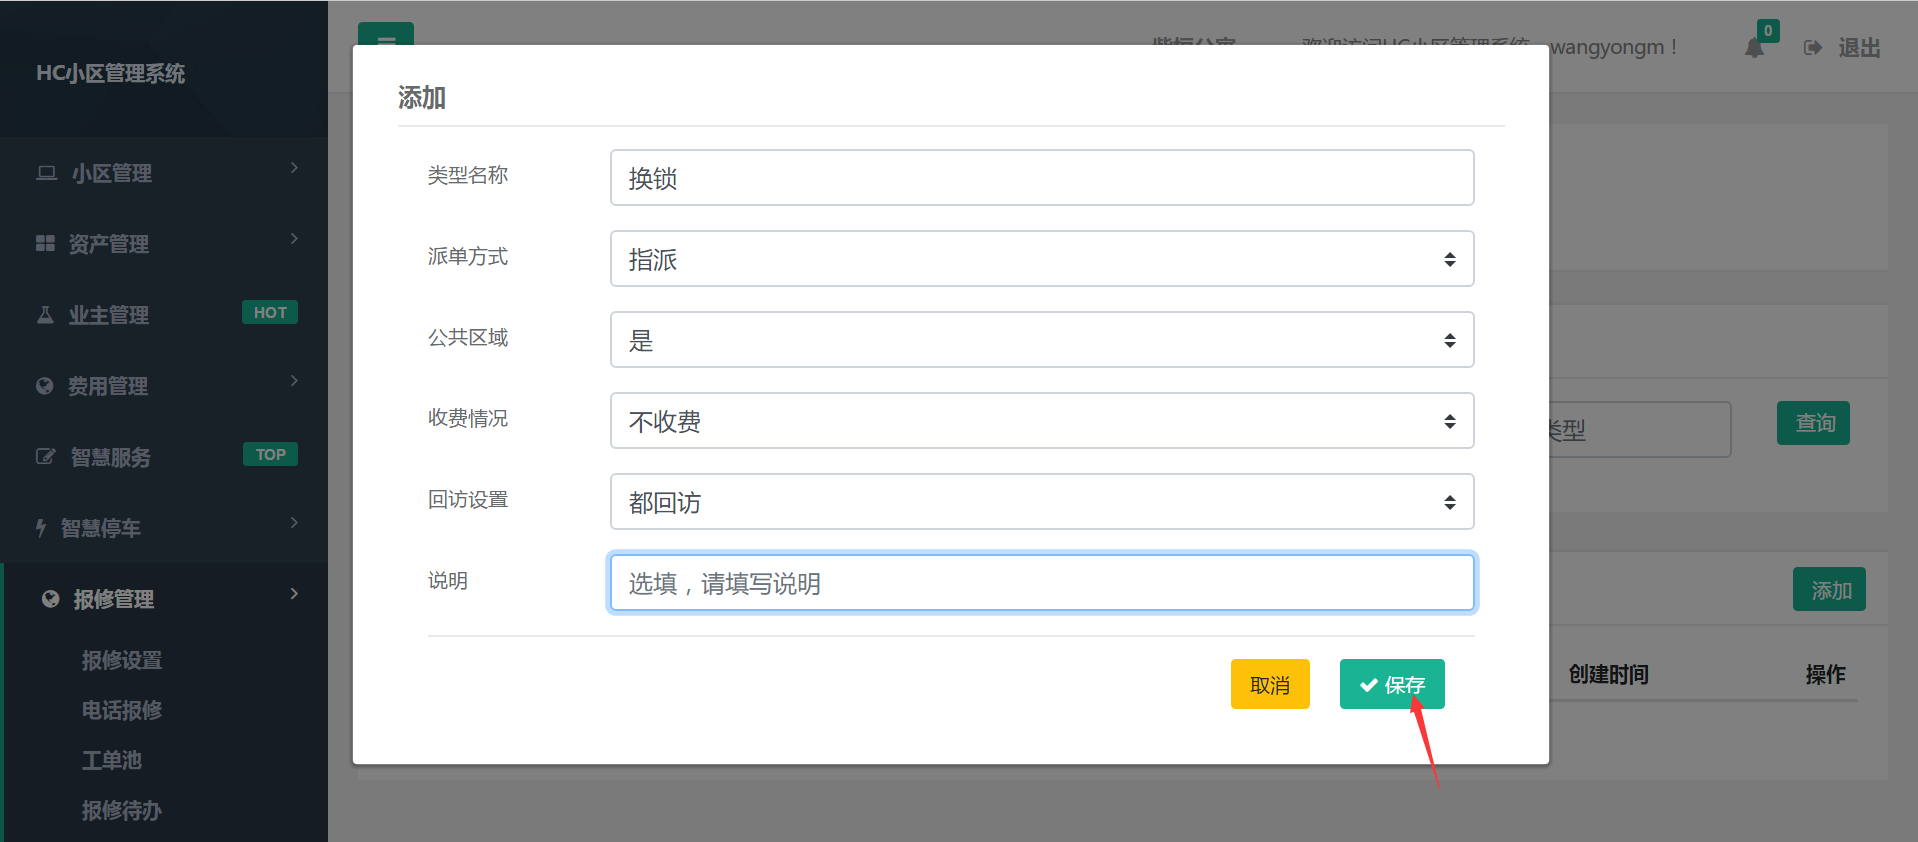1918x842 pixels.
Task: Open the 回访设置 dropdown
Action: (x=1041, y=502)
